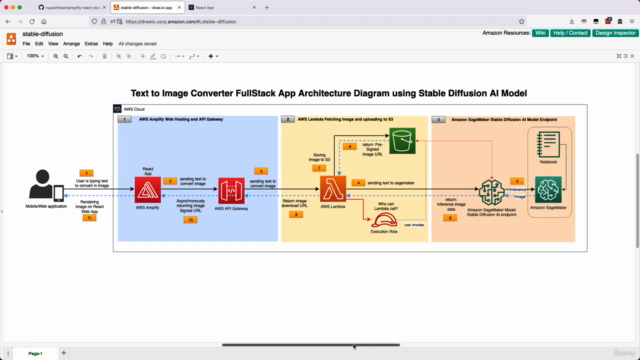Click the Delete trash icon

pos(104,56)
